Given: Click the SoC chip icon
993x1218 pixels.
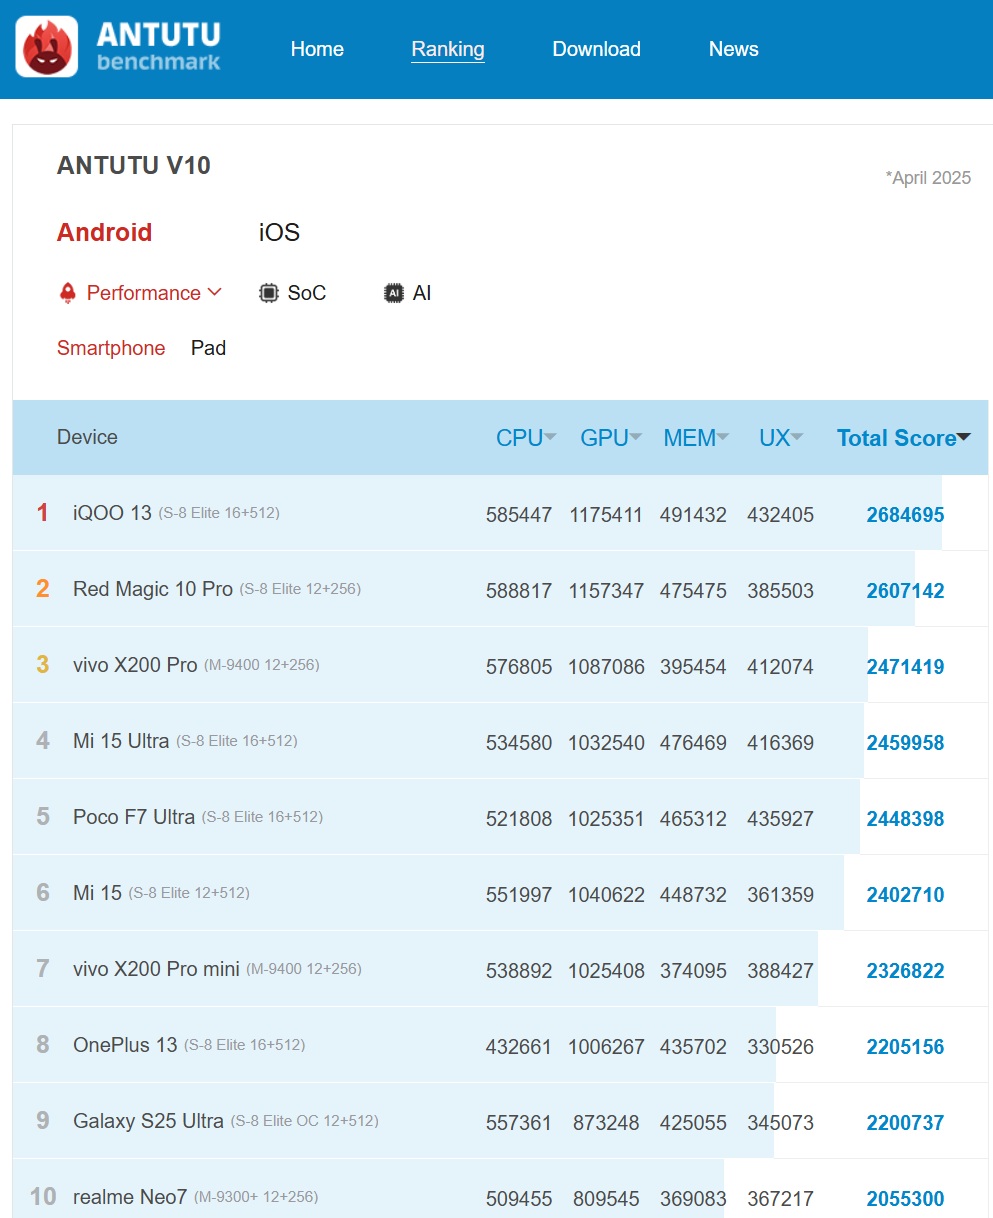Looking at the screenshot, I should [x=268, y=293].
